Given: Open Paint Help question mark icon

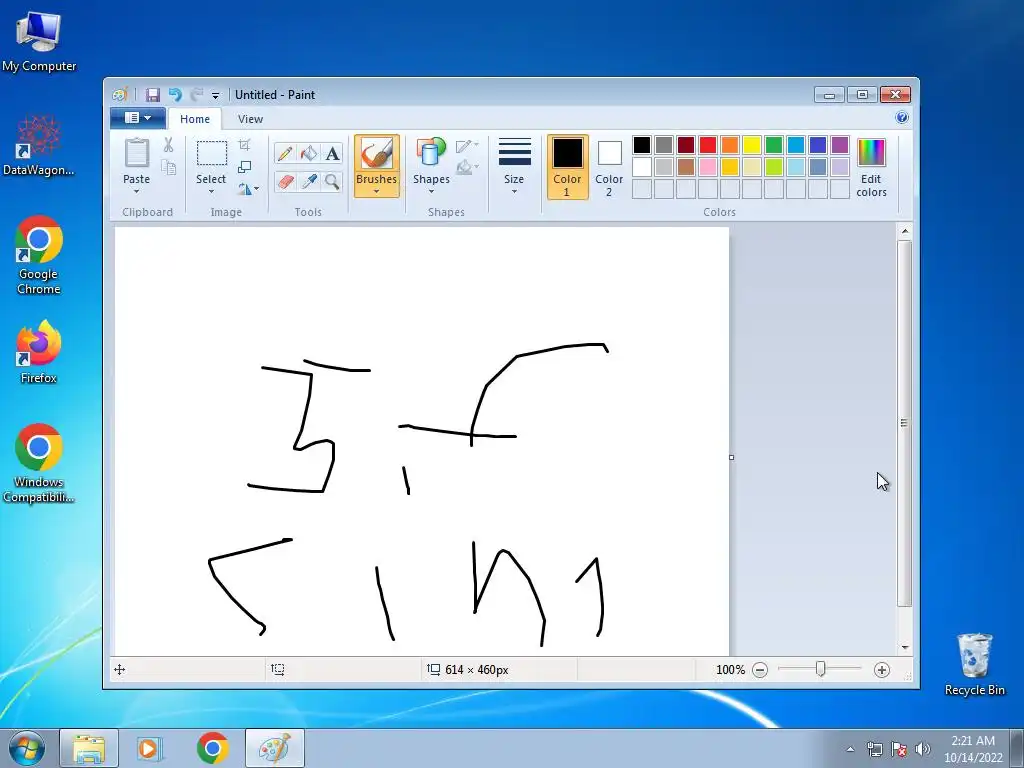Looking at the screenshot, I should (902, 118).
